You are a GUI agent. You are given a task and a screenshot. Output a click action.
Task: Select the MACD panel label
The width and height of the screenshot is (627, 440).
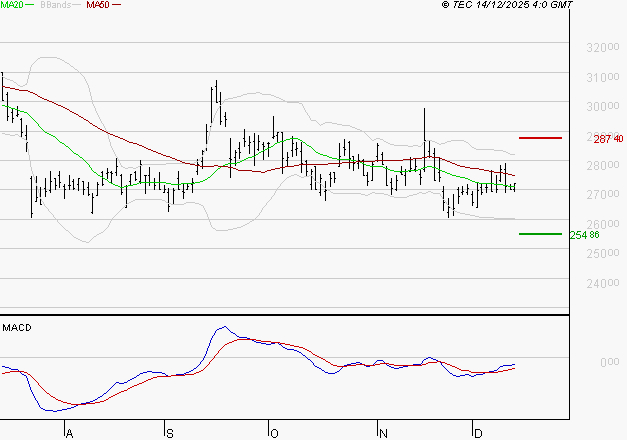pyautogui.click(x=16, y=328)
